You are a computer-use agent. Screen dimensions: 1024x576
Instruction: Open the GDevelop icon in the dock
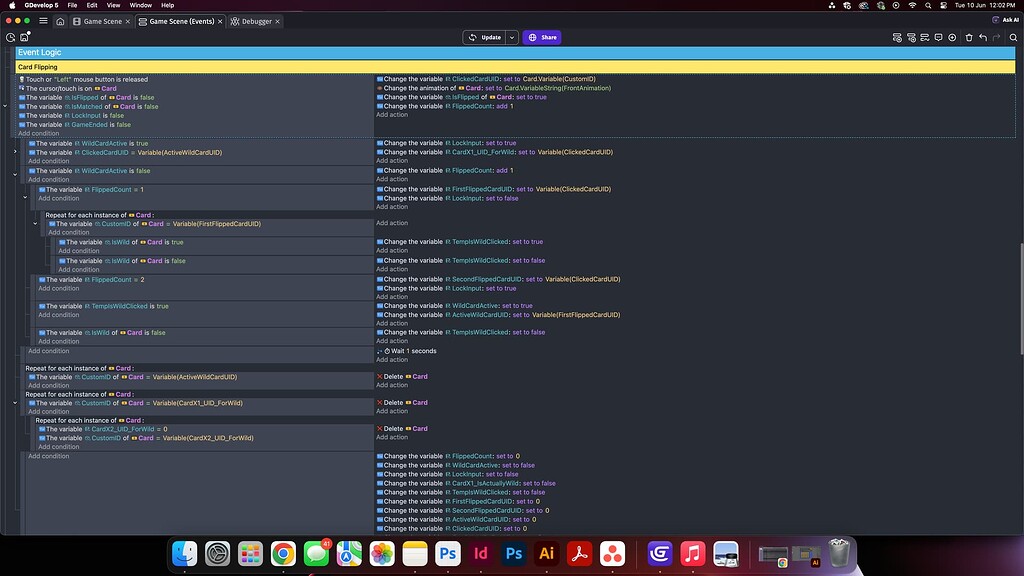(660, 554)
